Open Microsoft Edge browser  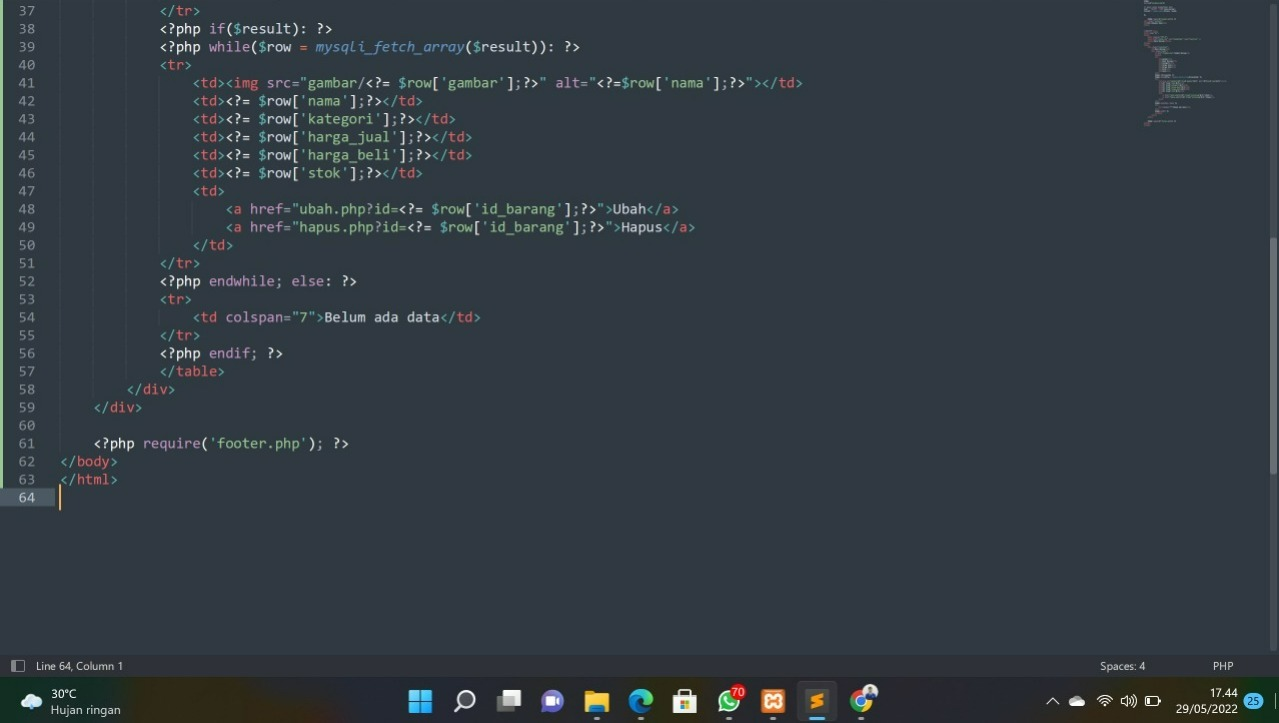coord(640,701)
